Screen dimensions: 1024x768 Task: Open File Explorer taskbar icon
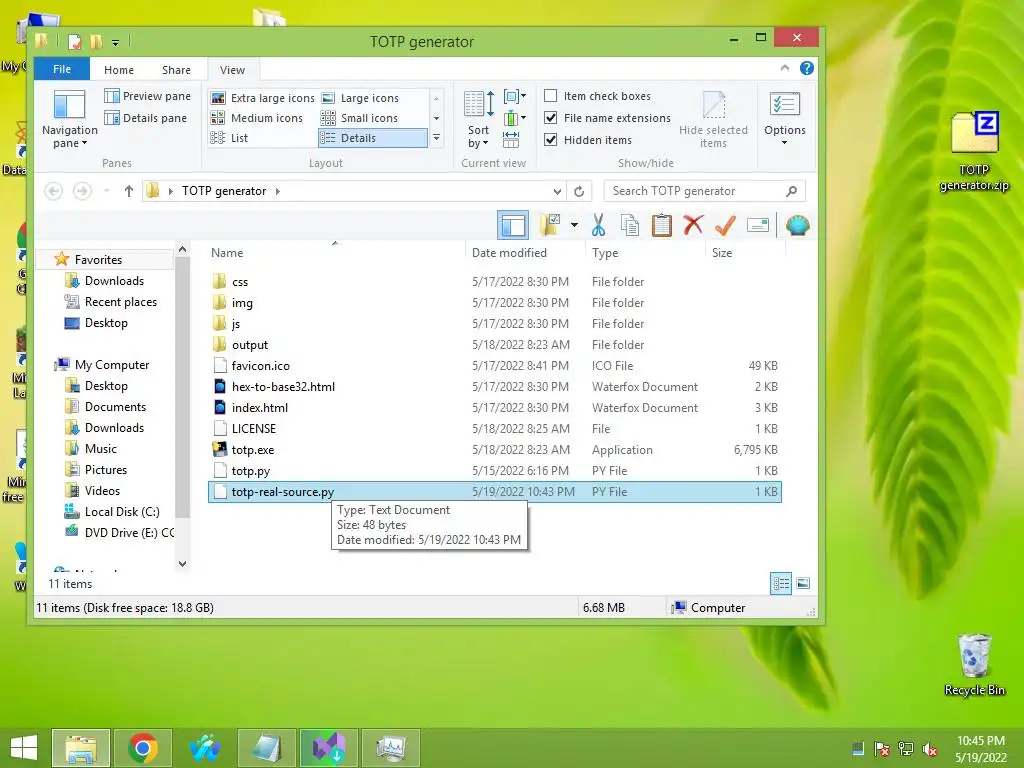click(81, 748)
